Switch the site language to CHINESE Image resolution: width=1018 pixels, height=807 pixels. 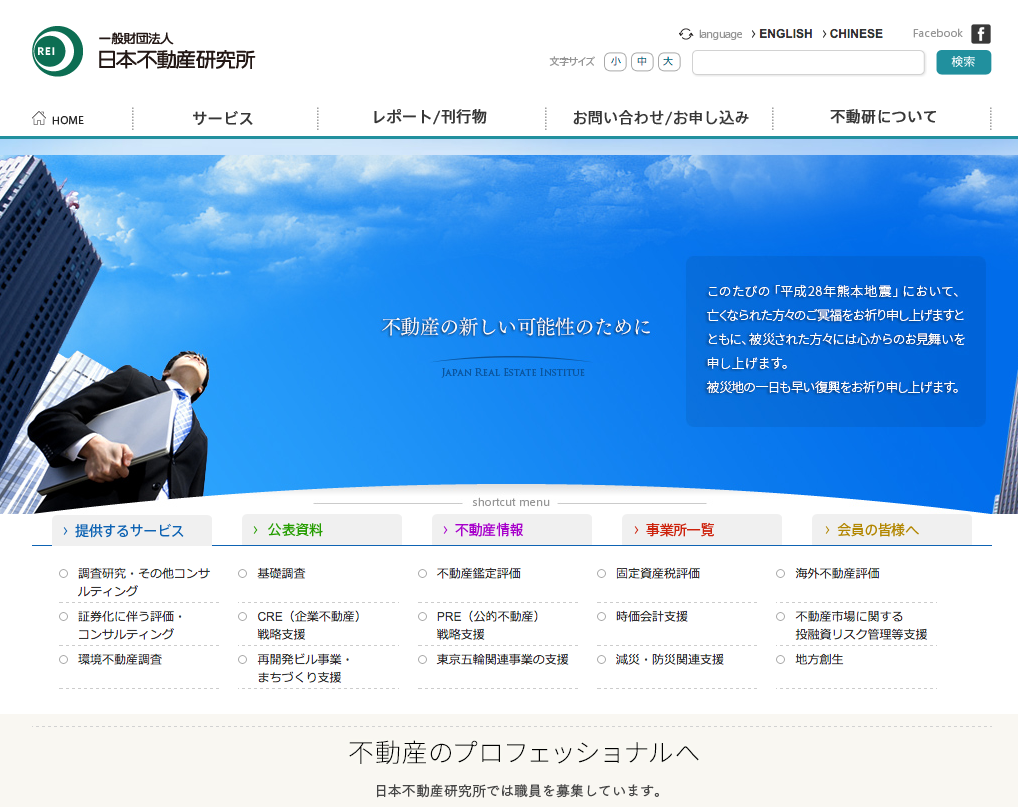coord(855,33)
